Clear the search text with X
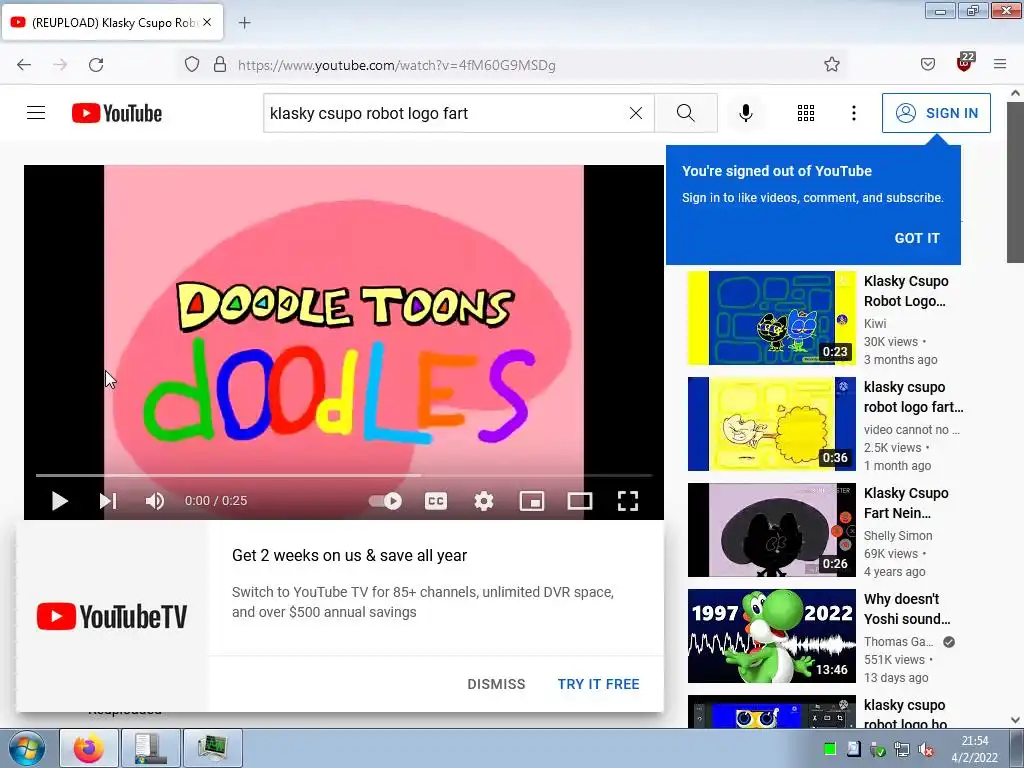1024x768 pixels. pos(635,113)
